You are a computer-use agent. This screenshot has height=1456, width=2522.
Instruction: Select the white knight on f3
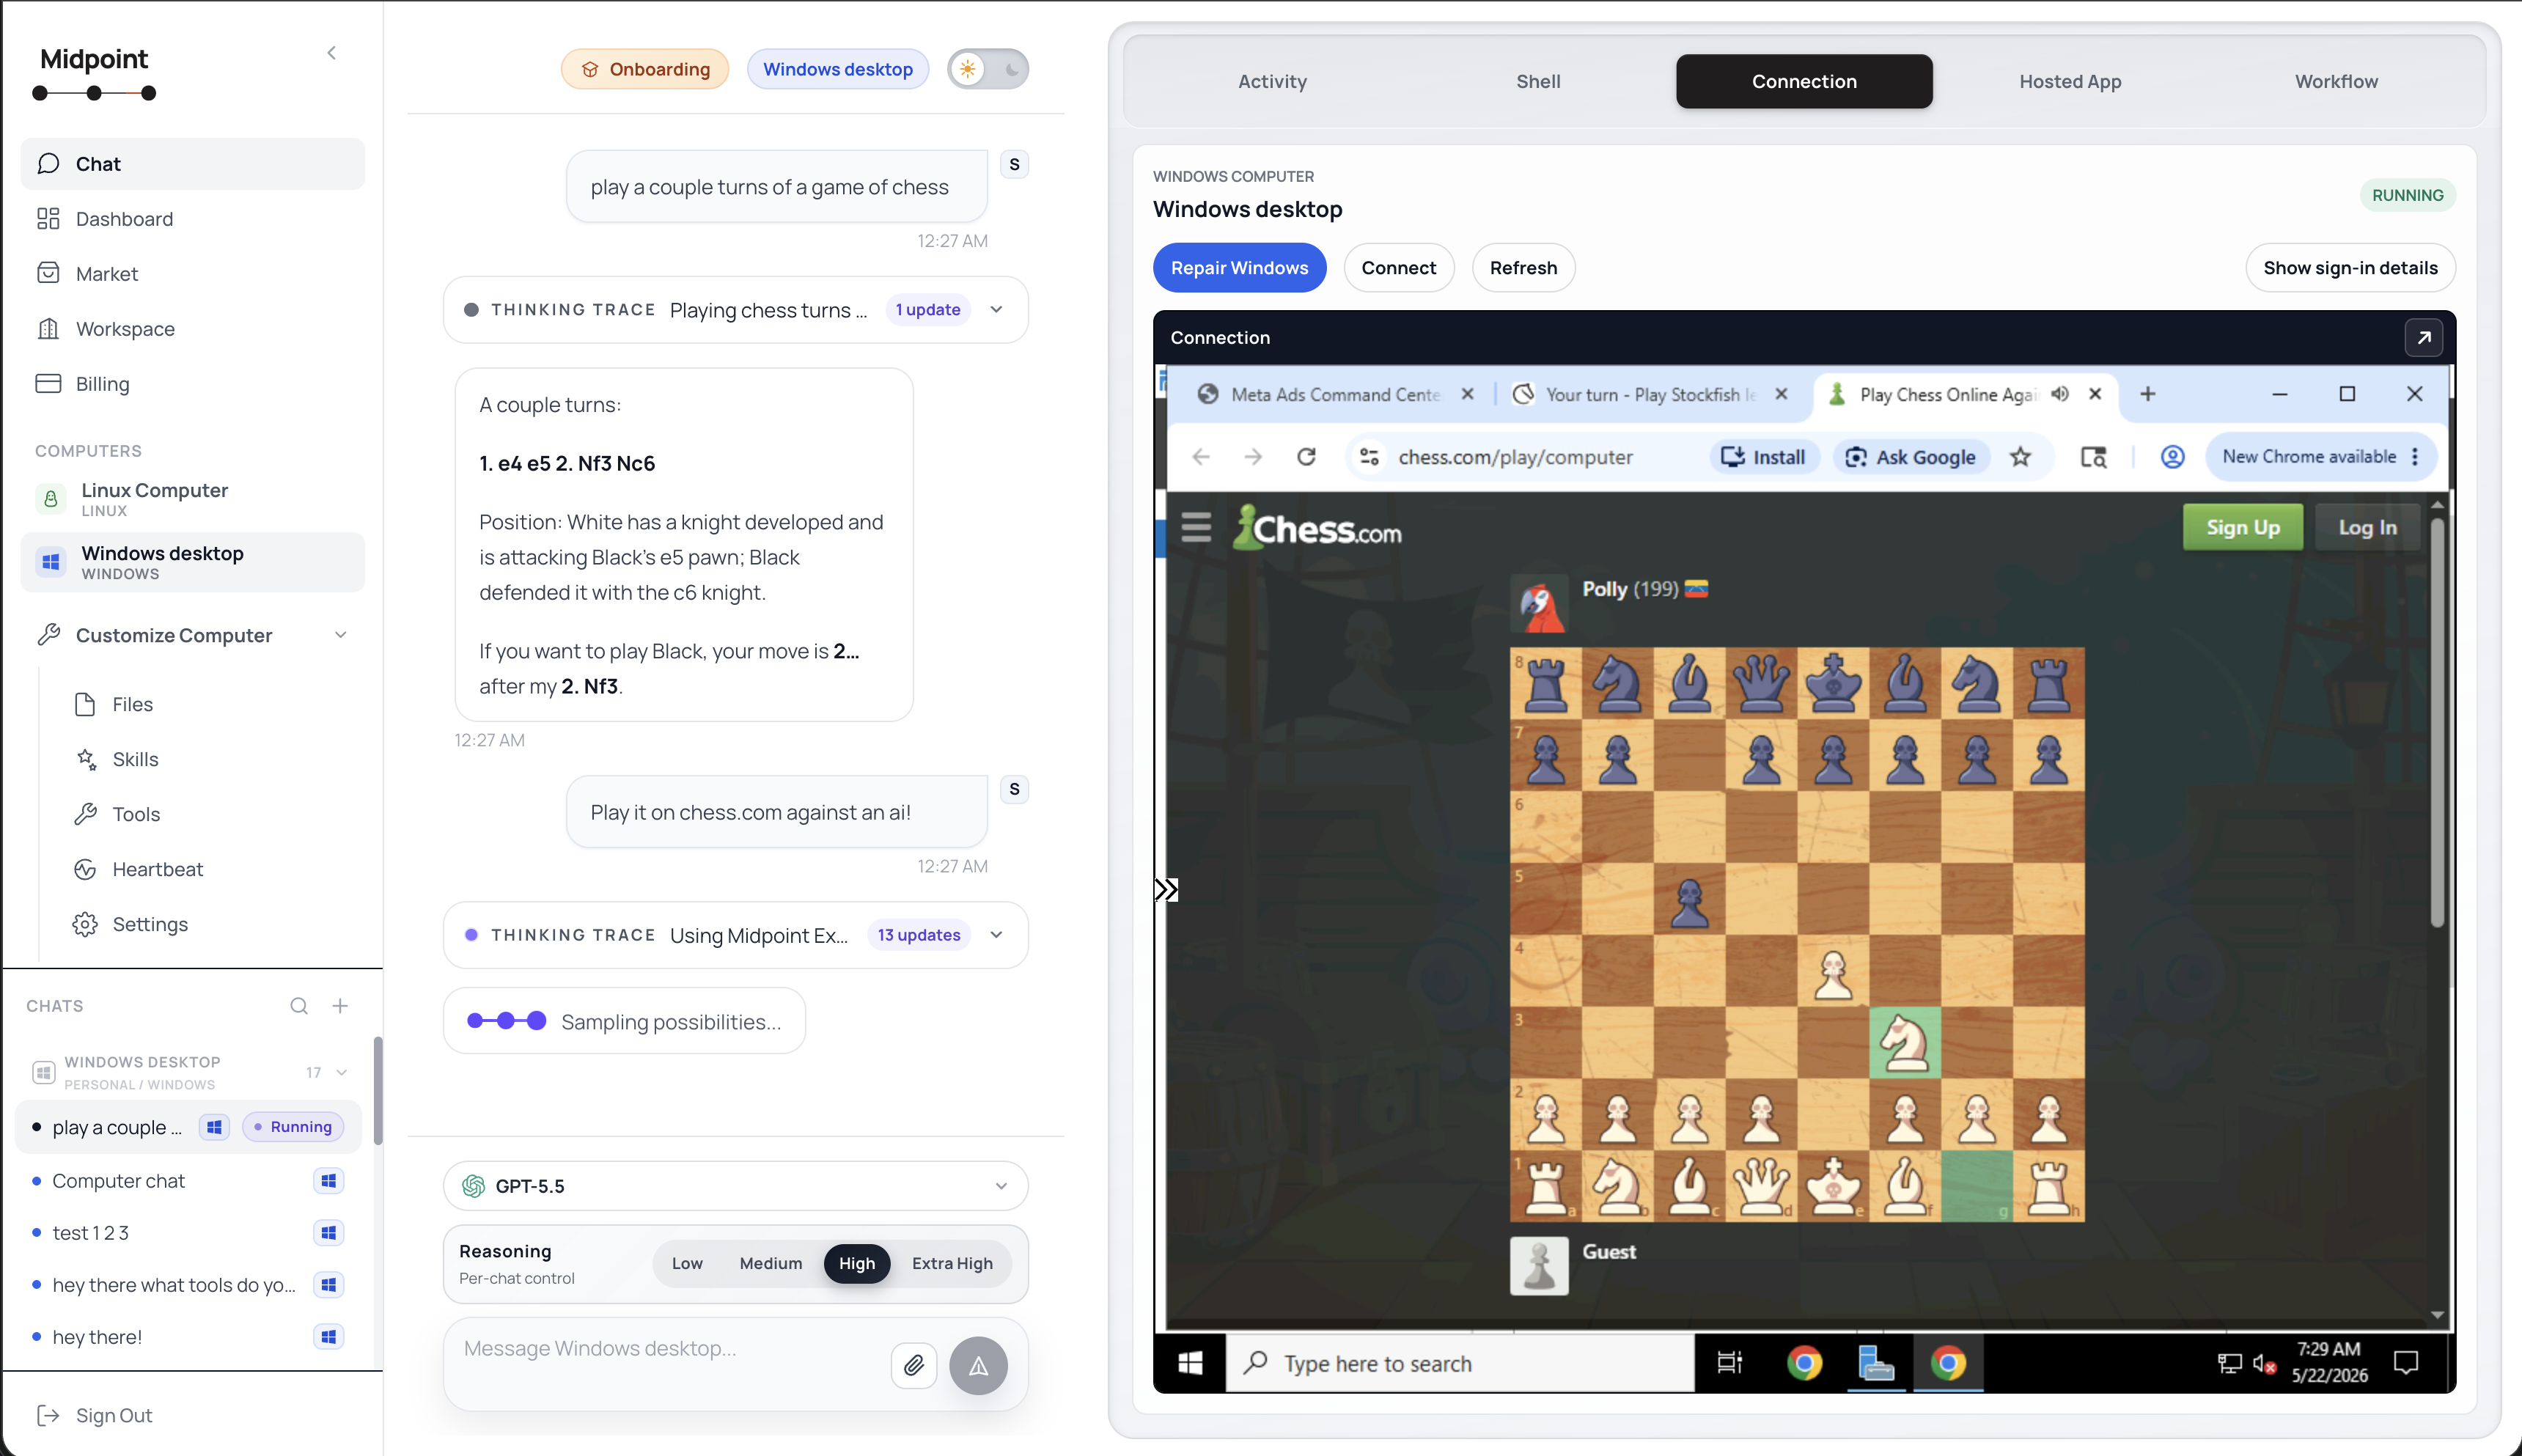click(1905, 1042)
